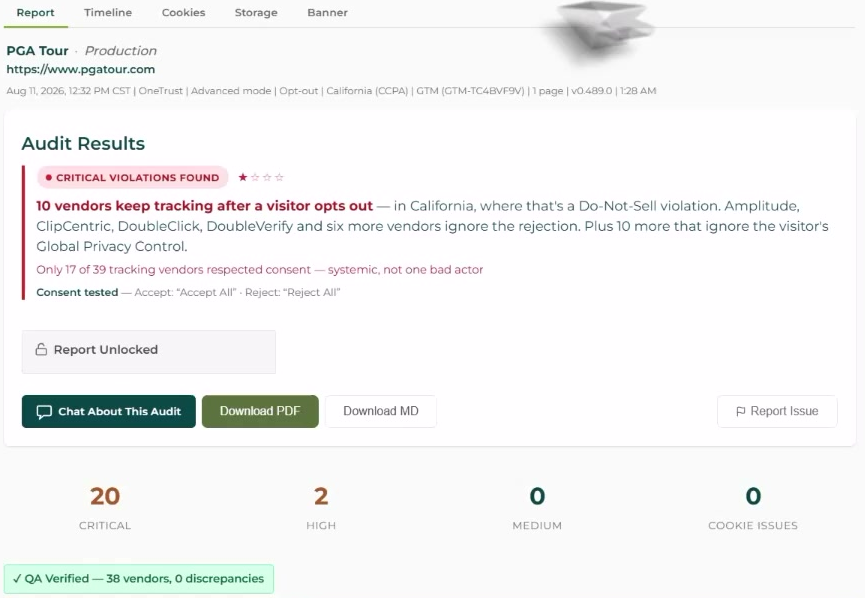Click 'California (CCPA)' in the metadata line
The width and height of the screenshot is (865, 598).
point(367,91)
